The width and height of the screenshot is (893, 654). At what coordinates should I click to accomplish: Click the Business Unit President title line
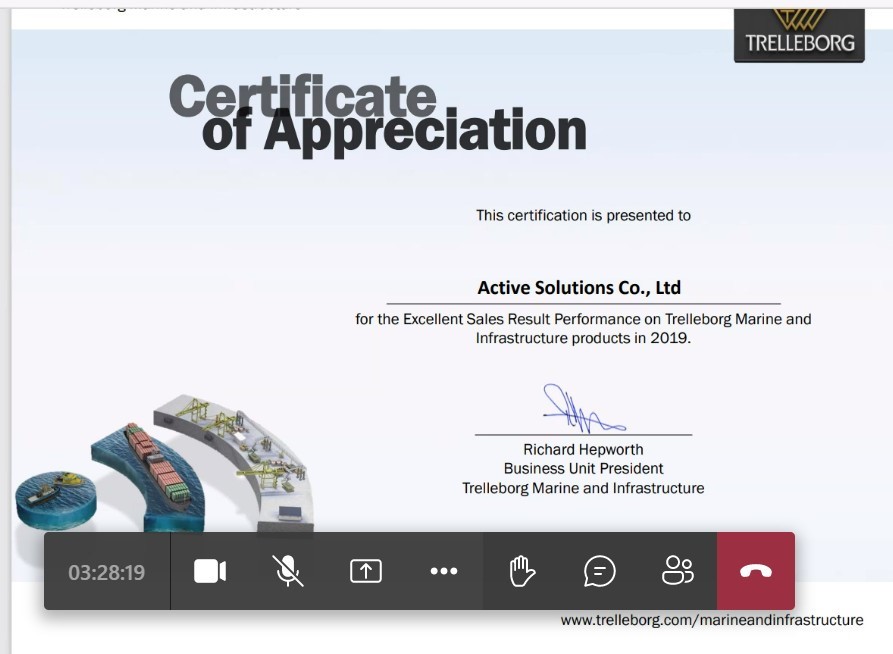click(583, 468)
